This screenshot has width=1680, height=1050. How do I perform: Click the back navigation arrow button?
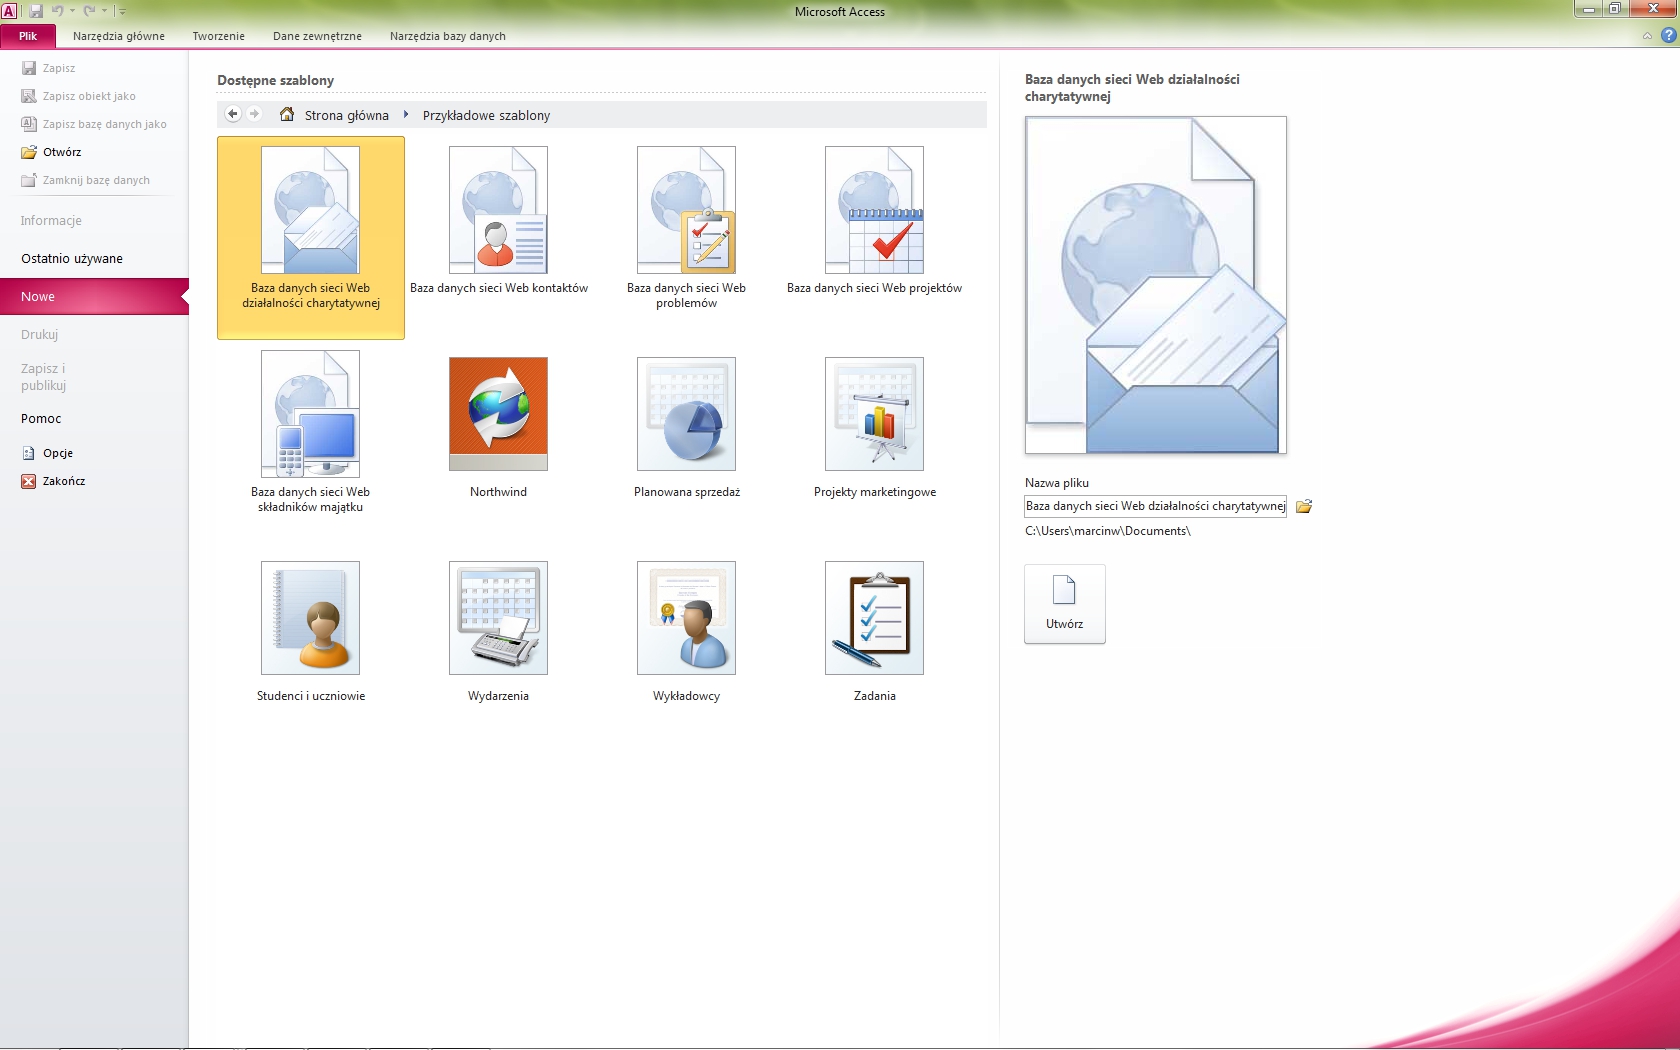click(x=233, y=114)
